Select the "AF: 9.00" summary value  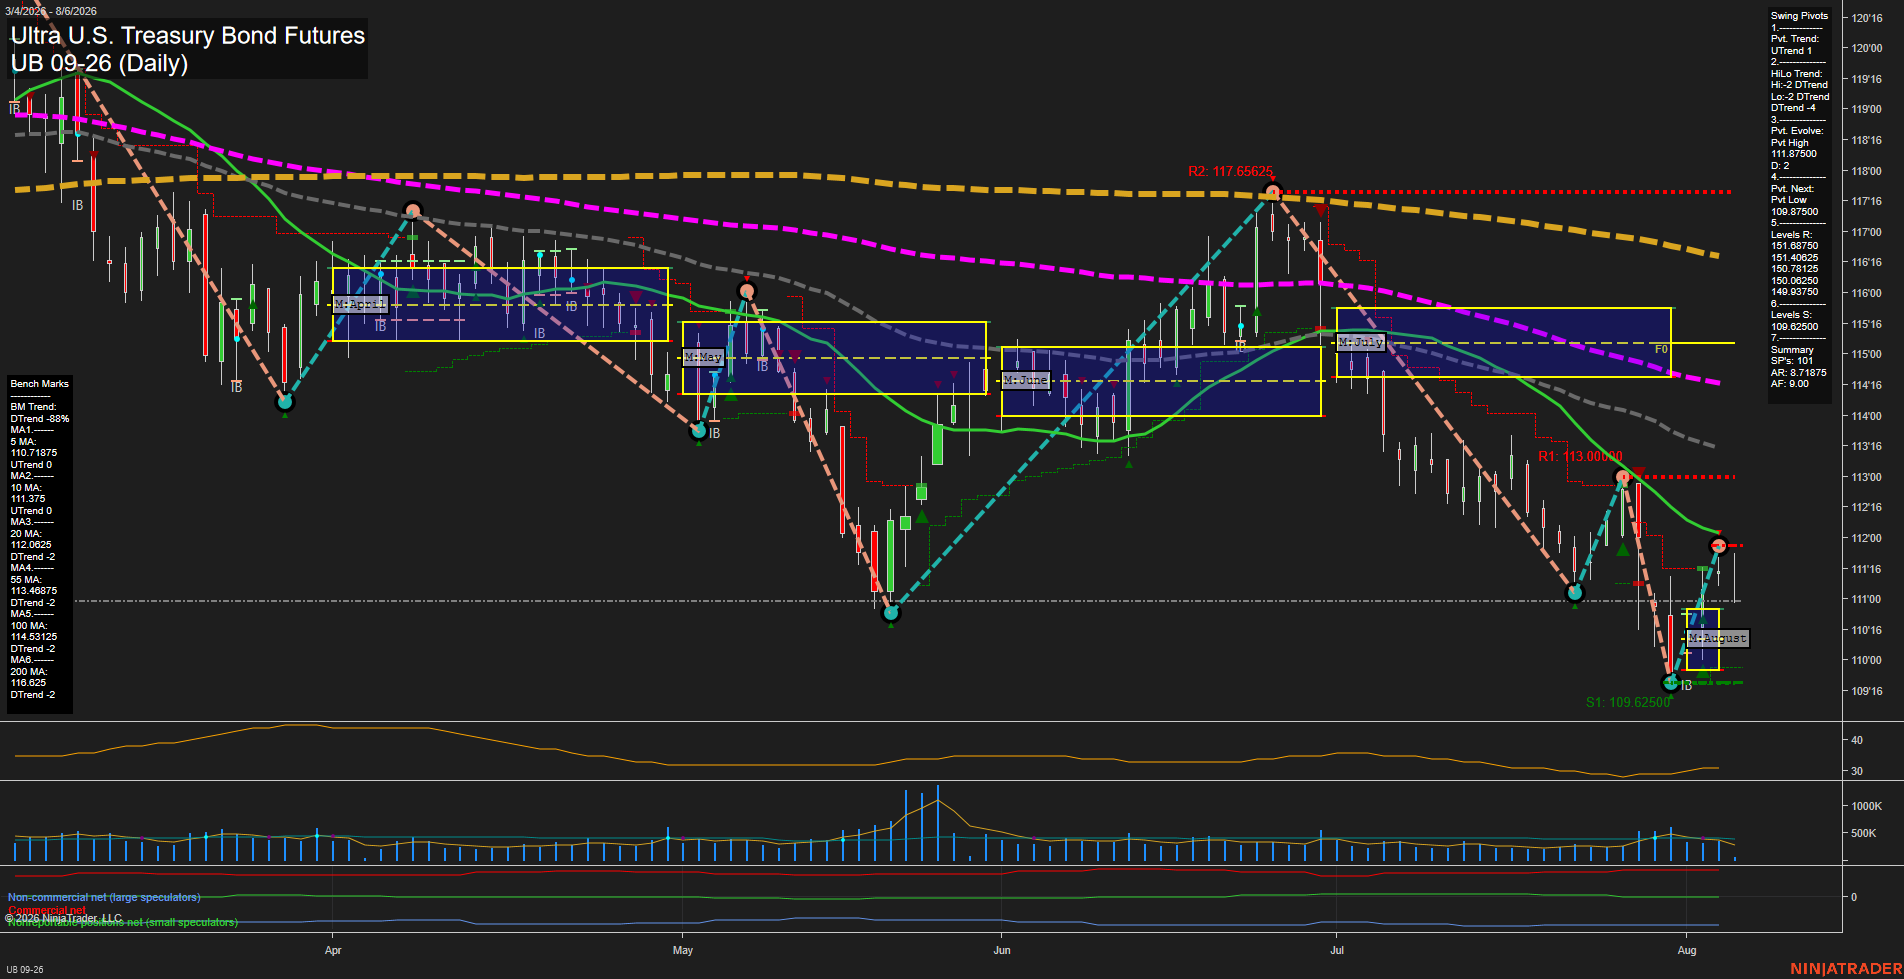click(1790, 384)
